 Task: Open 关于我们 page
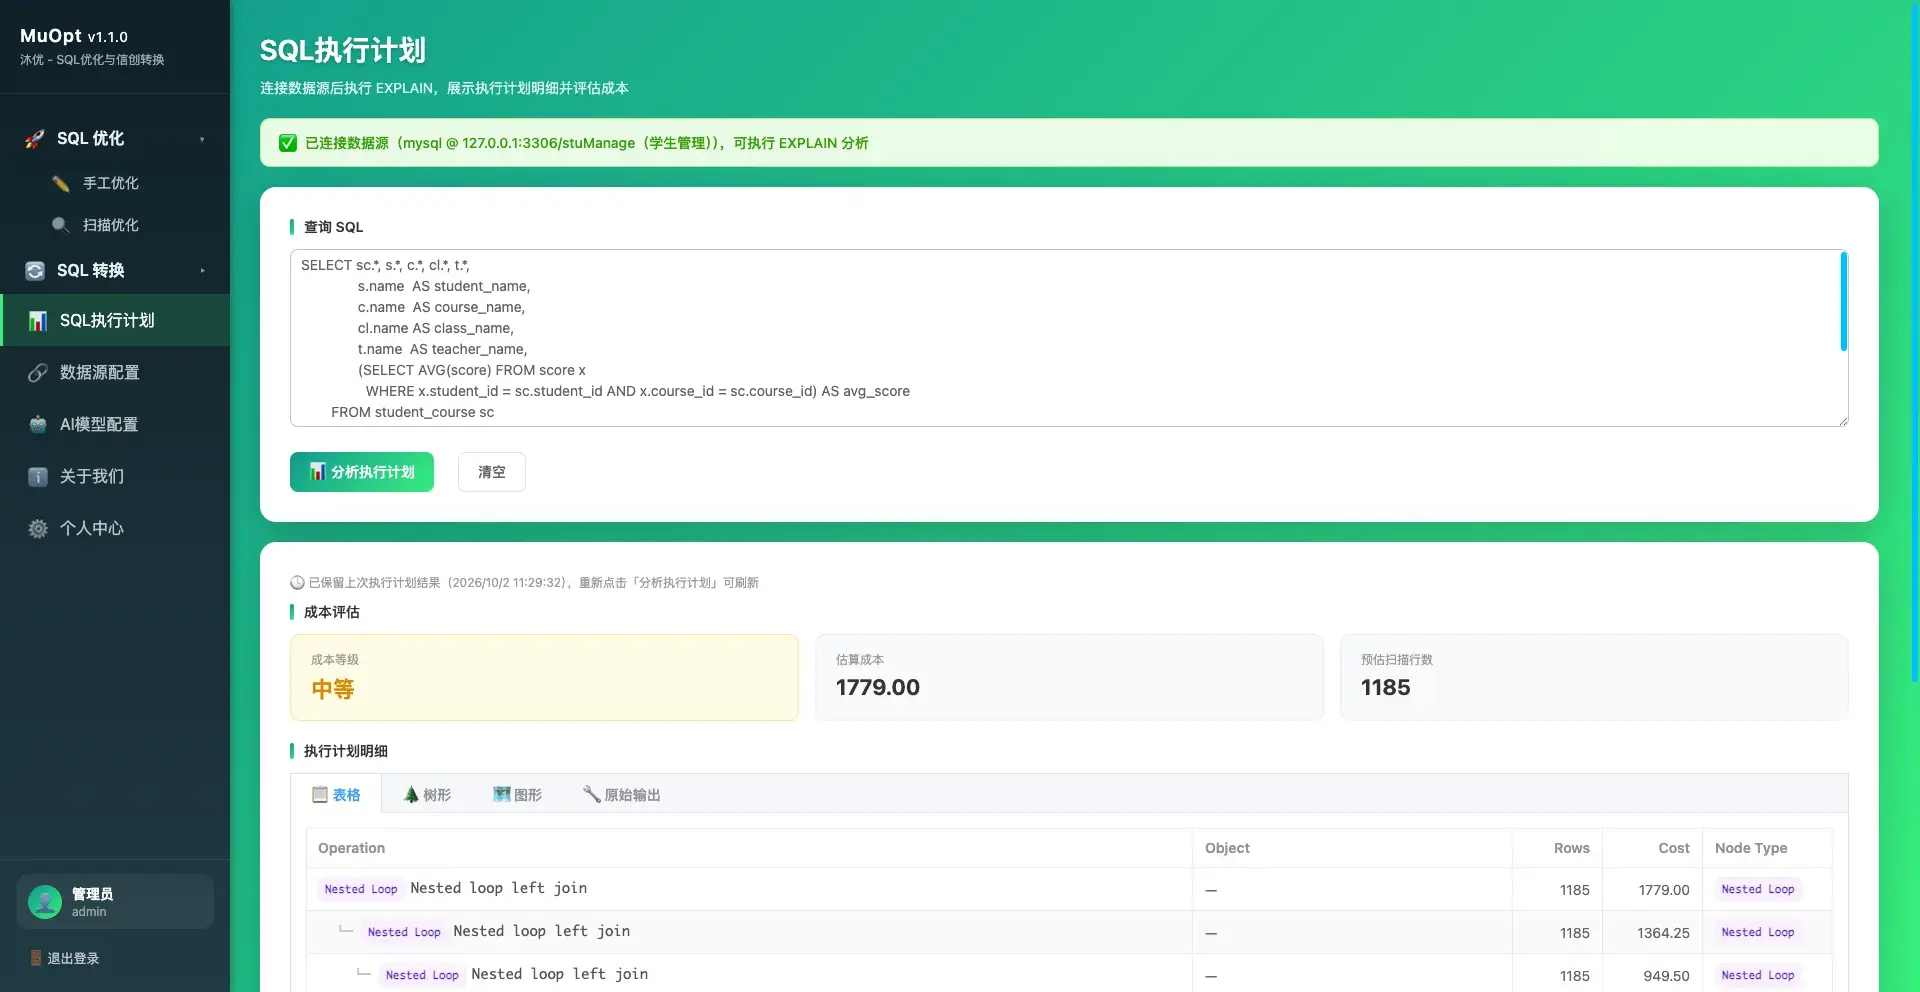[x=115, y=477]
